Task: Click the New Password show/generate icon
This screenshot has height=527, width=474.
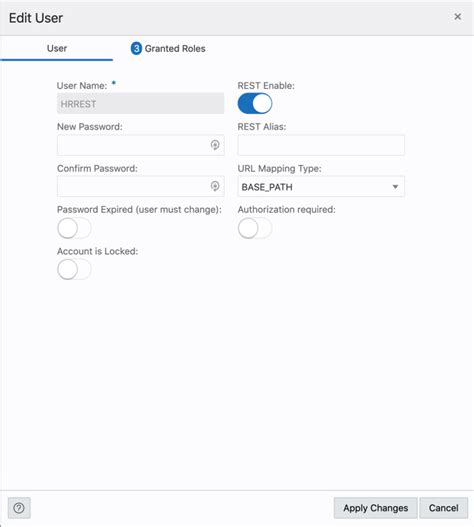Action: 215,145
